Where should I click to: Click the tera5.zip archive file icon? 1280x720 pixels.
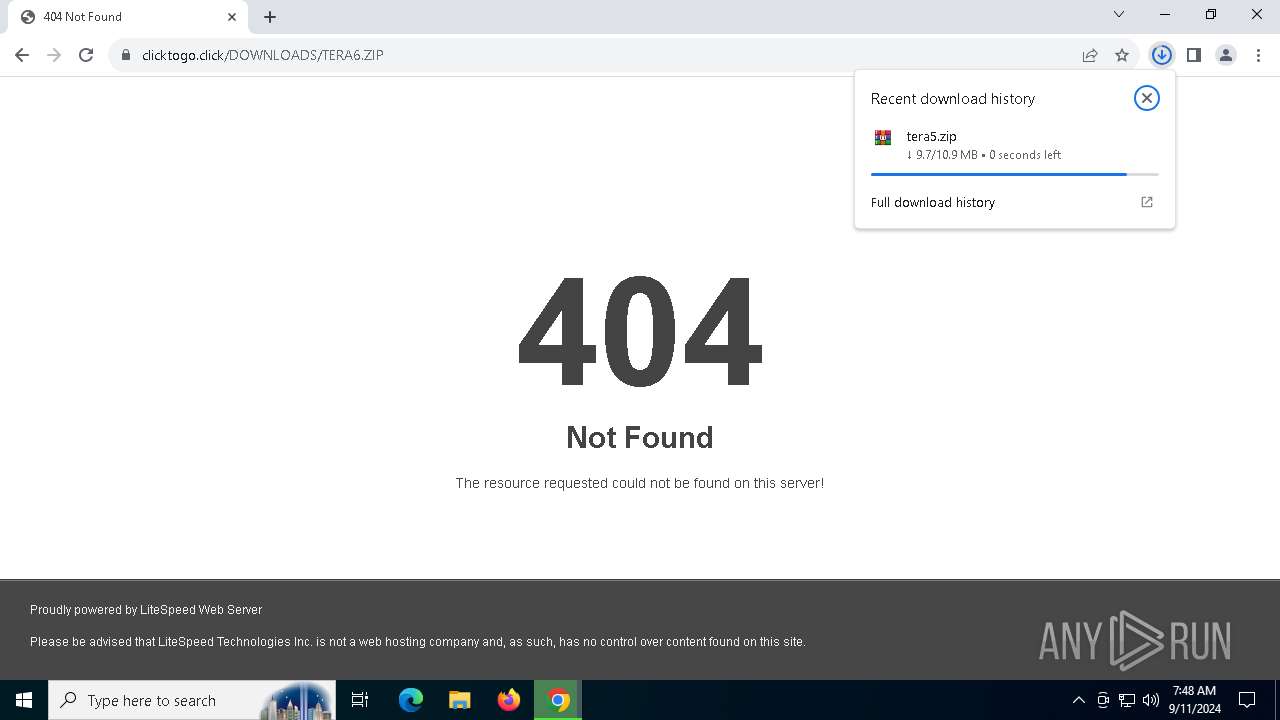point(883,138)
